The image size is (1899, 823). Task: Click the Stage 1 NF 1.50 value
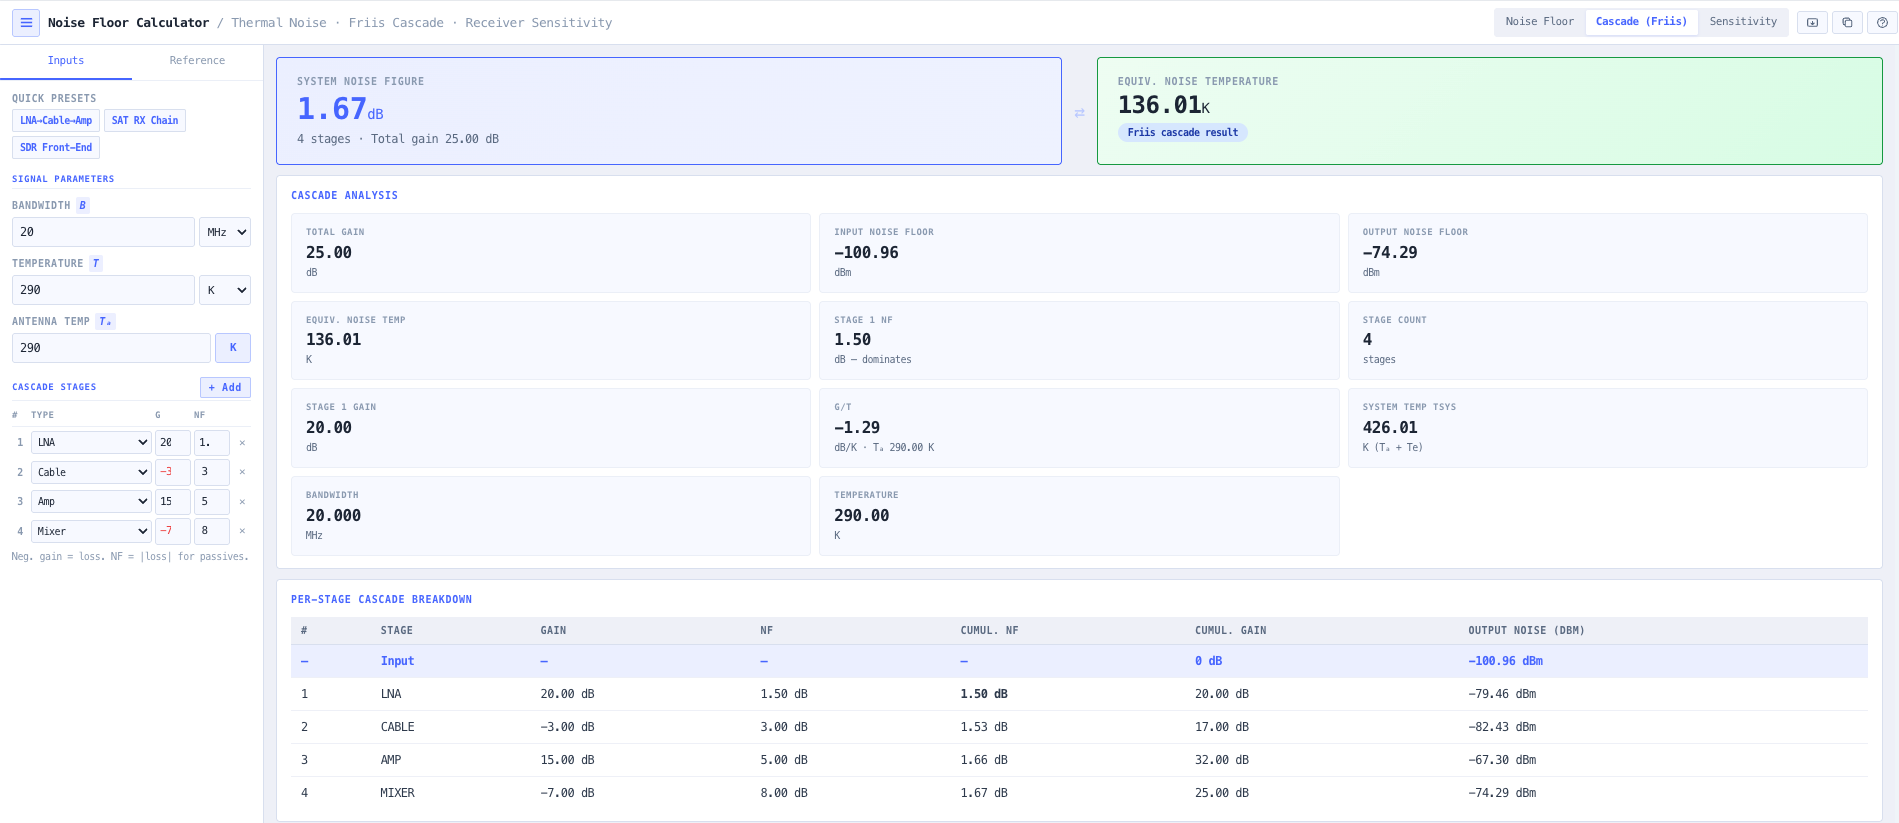[852, 340]
